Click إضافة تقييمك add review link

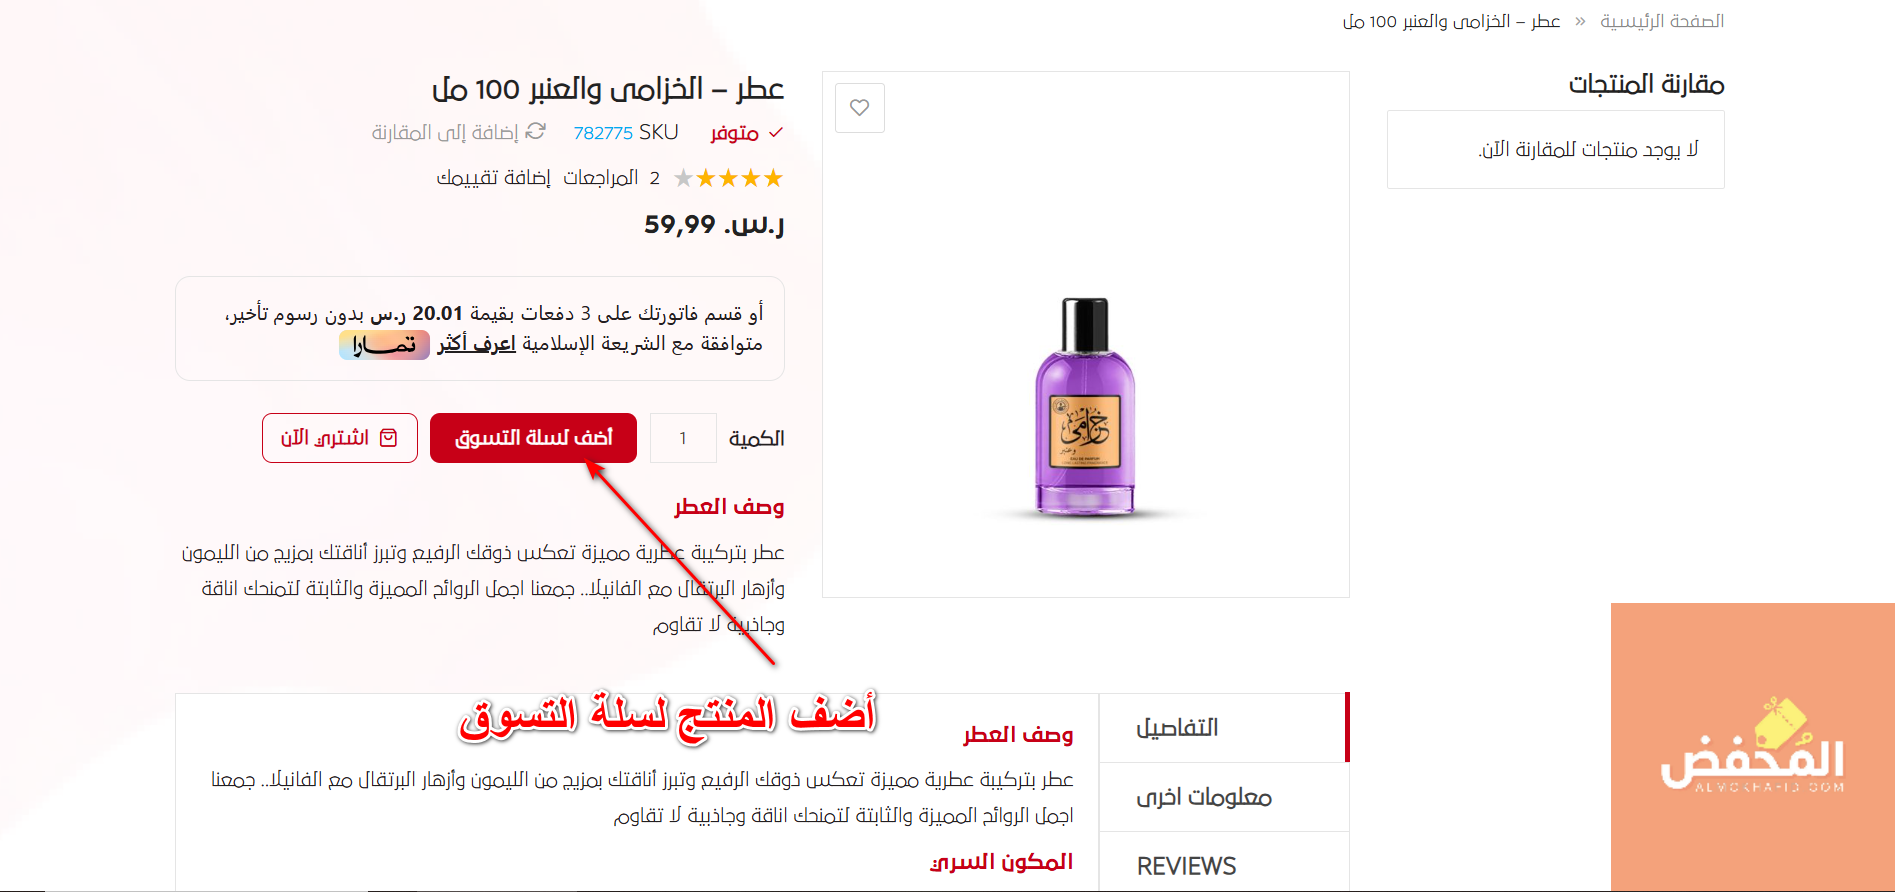pos(493,178)
